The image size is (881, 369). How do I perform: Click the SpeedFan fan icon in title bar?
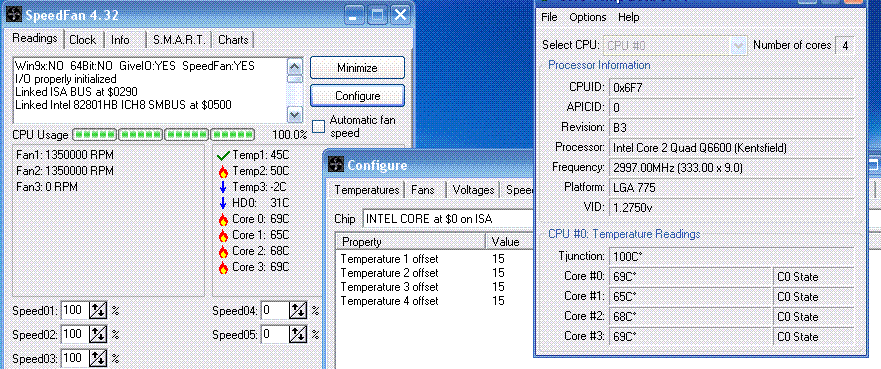click(14, 15)
